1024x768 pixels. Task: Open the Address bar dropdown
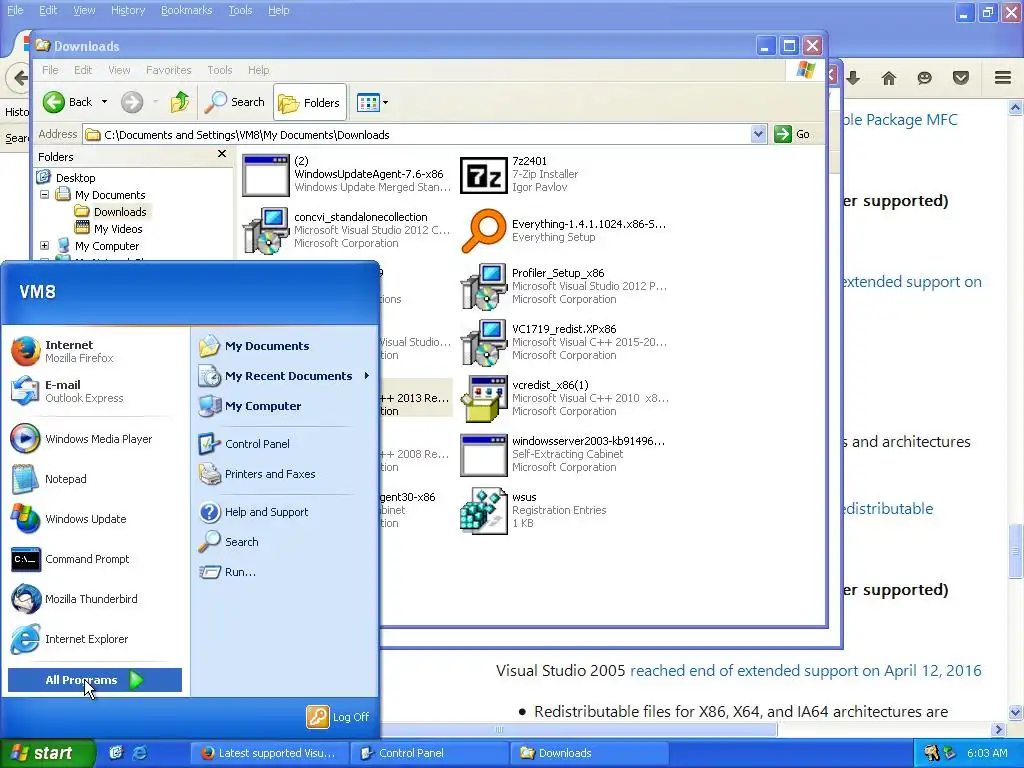(758, 135)
